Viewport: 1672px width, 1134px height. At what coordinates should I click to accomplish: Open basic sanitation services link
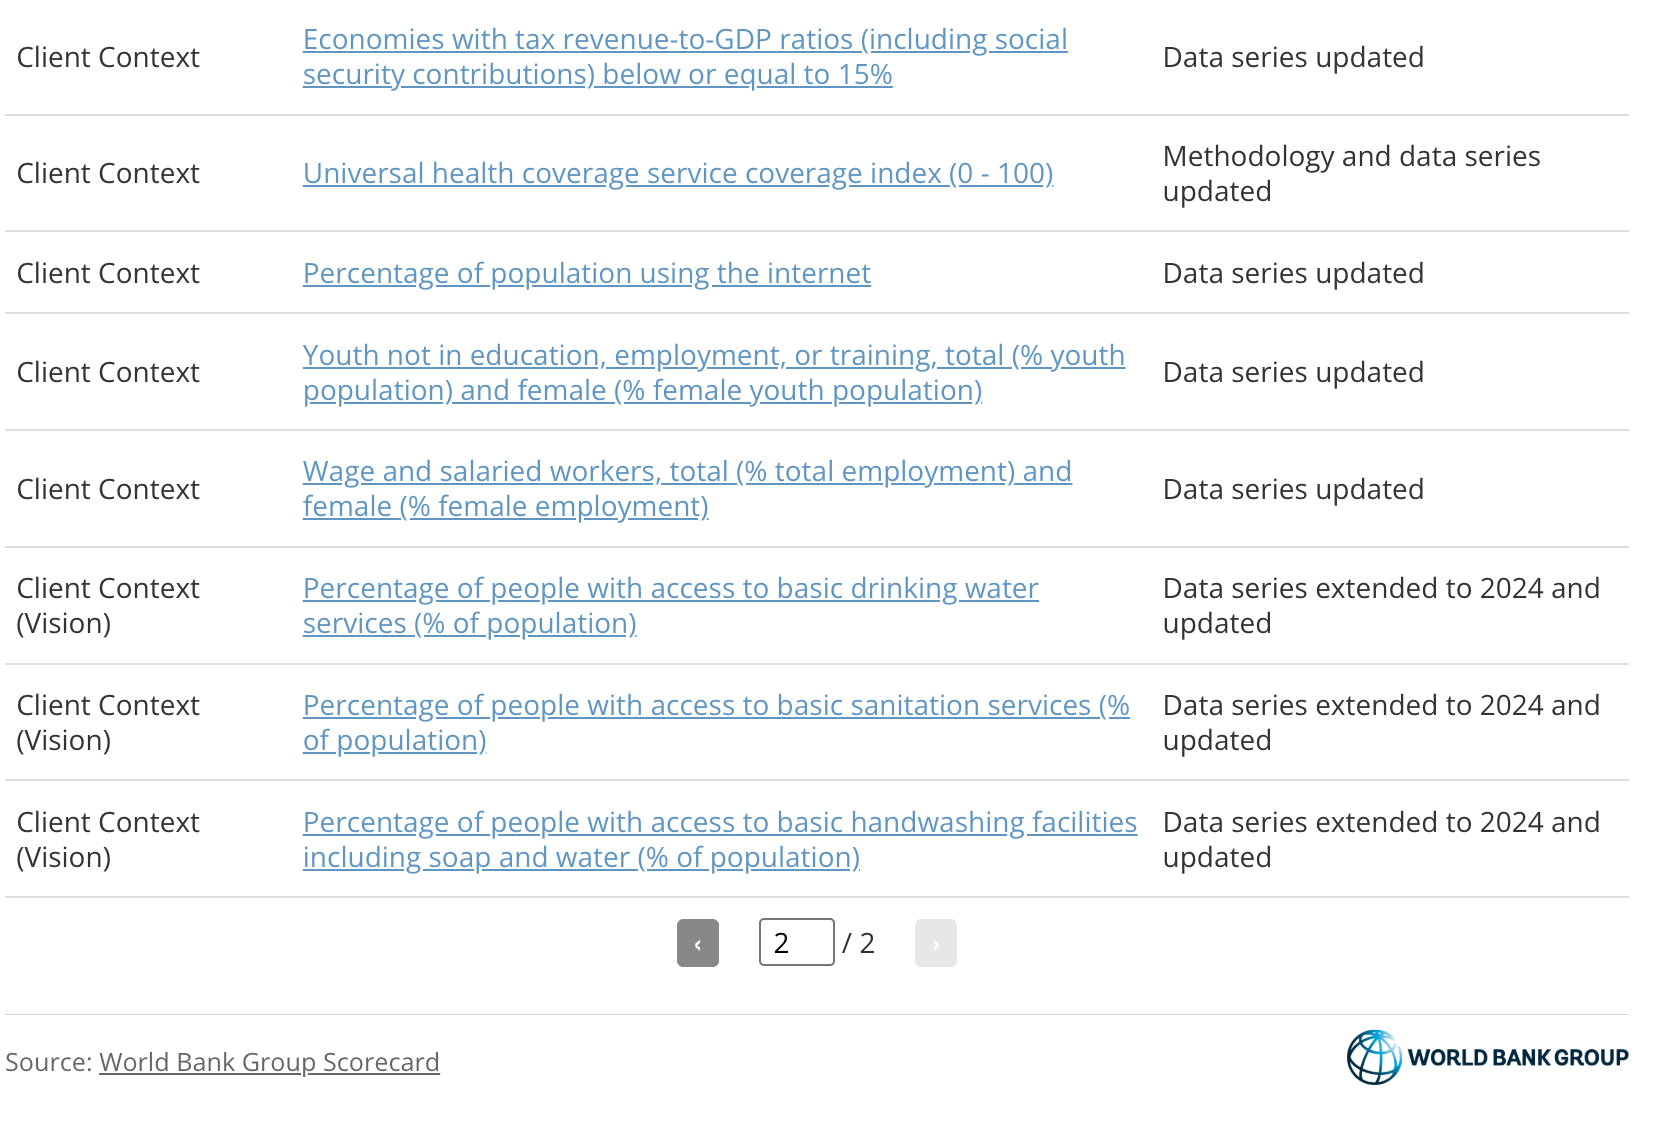tap(715, 723)
